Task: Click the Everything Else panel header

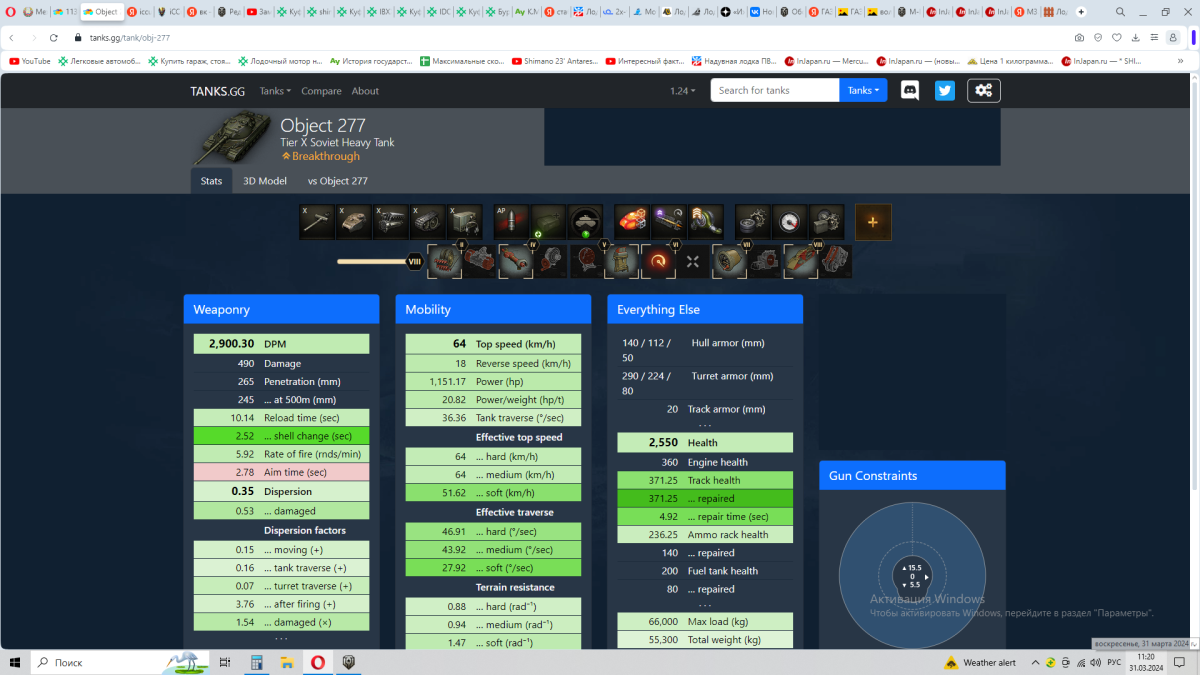Action: pyautogui.click(x=705, y=310)
